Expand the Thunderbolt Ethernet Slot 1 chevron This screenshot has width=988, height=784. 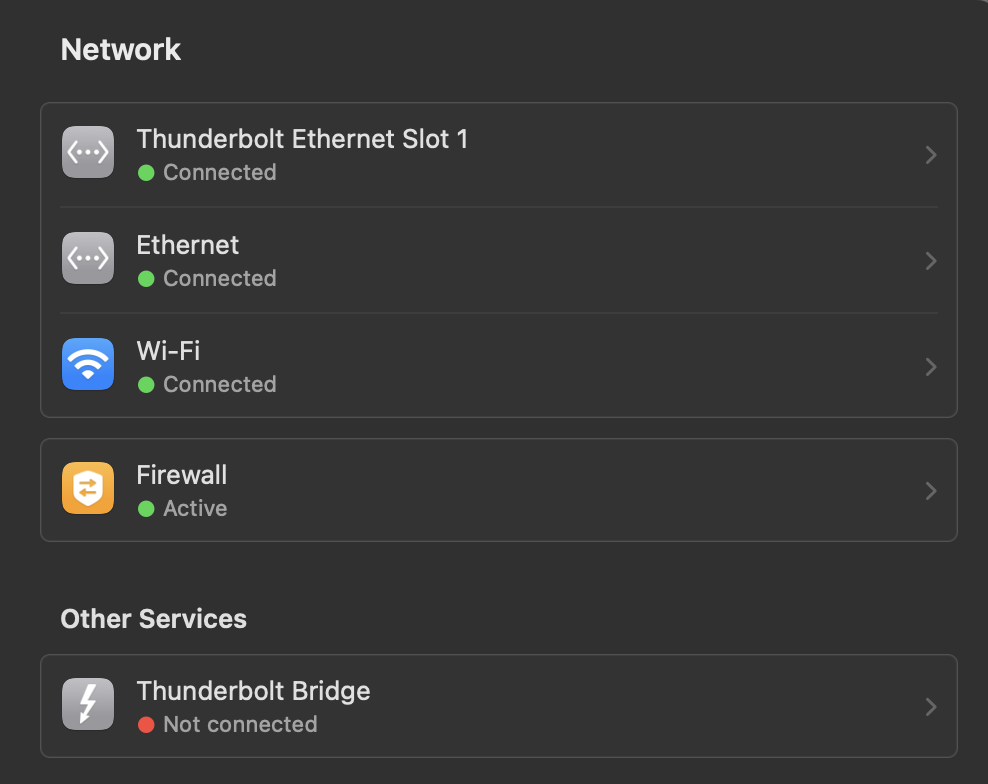pyautogui.click(x=931, y=155)
